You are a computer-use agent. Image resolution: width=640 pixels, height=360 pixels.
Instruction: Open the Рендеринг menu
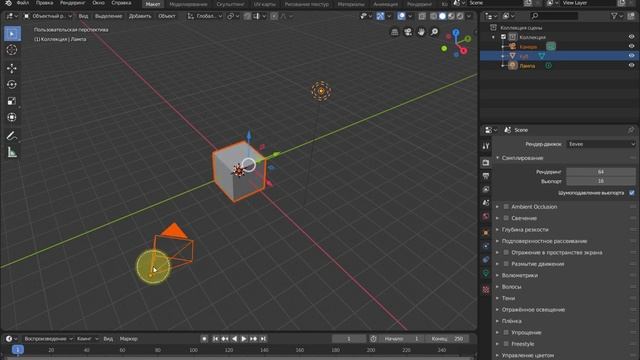click(73, 3)
